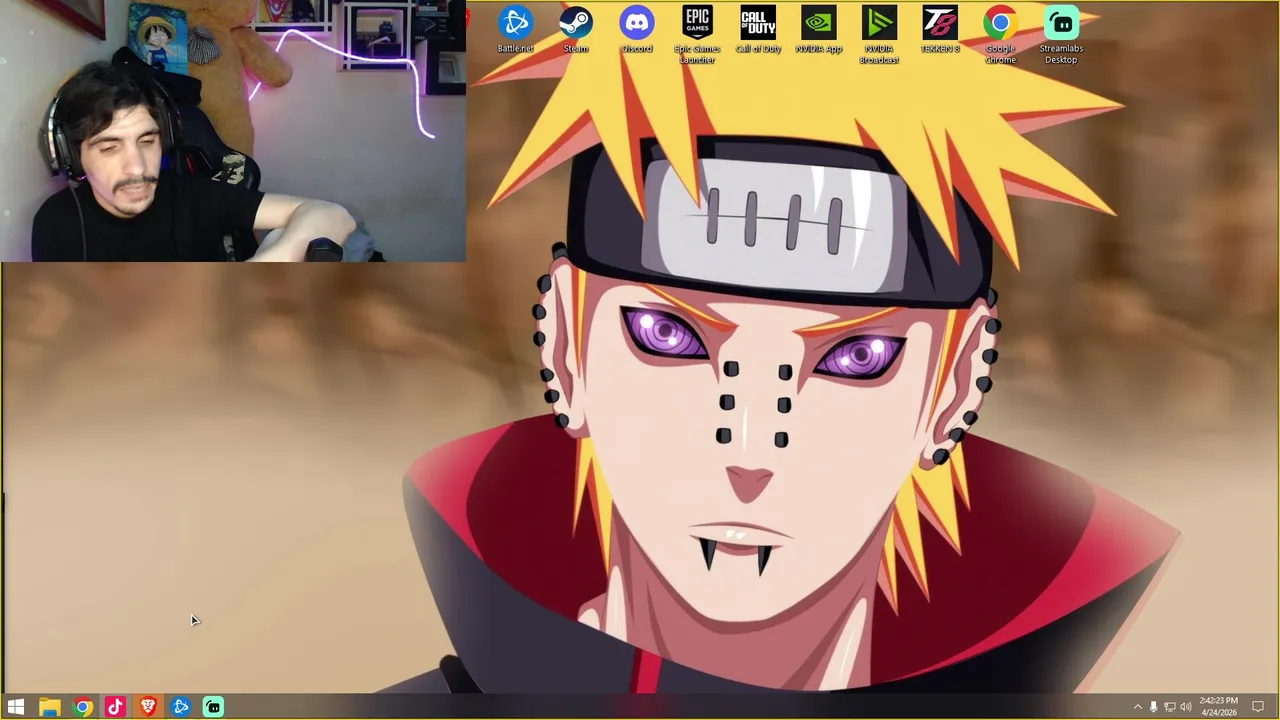Open the Battle.net desktop shortcut
This screenshot has height=720, width=1280.
516,30
